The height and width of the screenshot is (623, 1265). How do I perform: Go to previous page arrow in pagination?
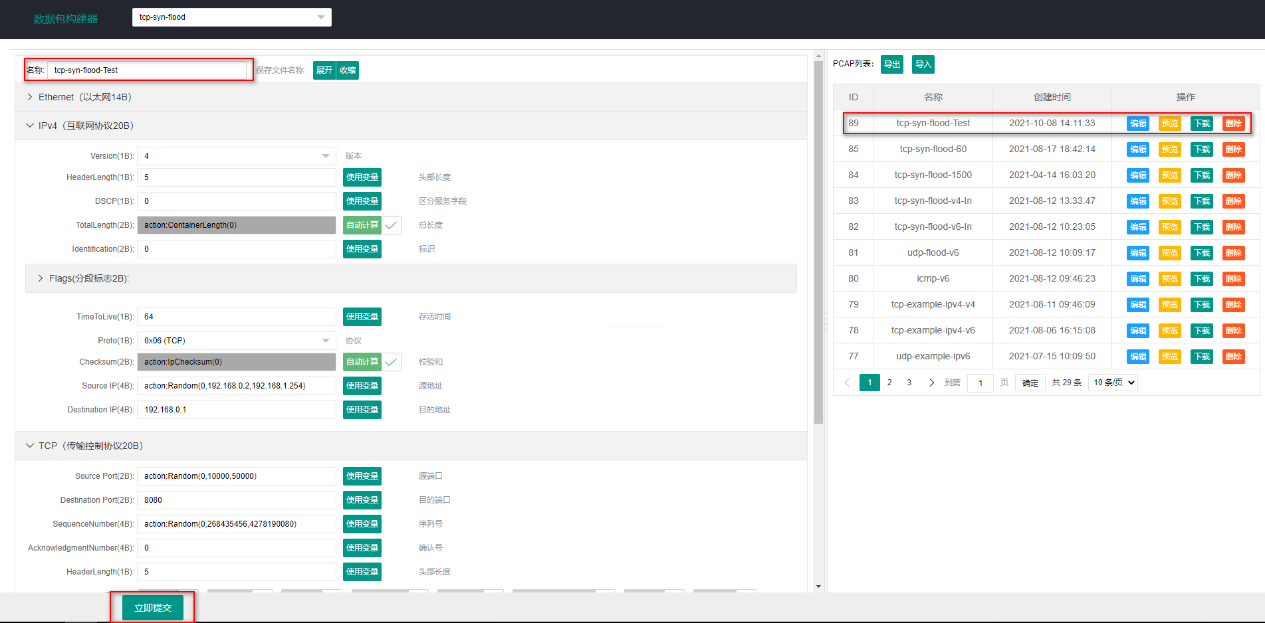[848, 382]
